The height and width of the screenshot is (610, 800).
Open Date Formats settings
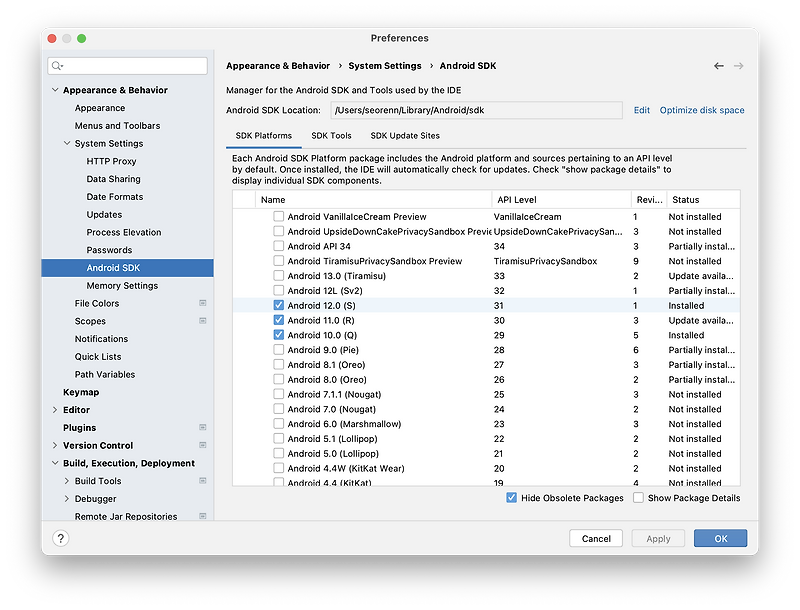(x=115, y=197)
